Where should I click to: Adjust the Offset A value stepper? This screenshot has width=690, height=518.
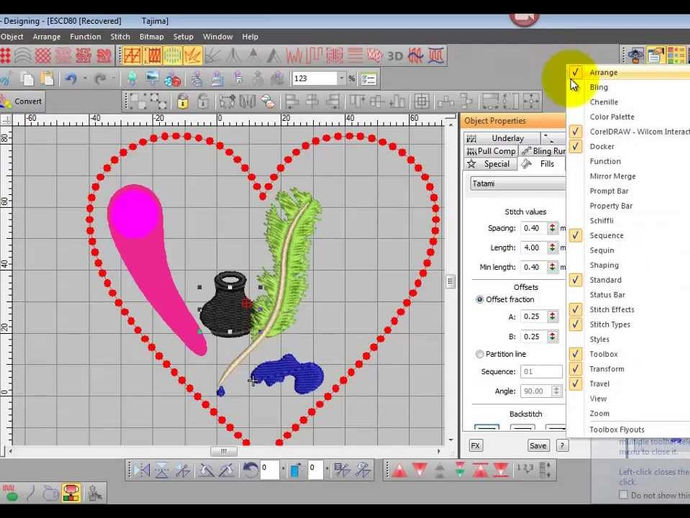coord(552,316)
